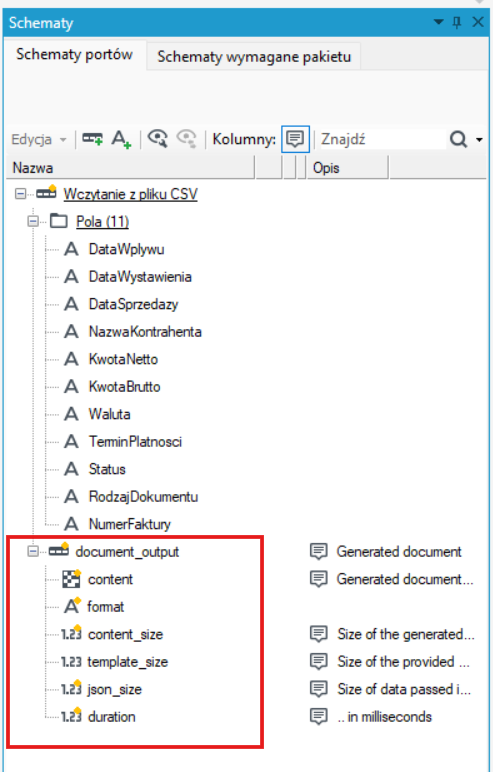
Task: Select the content_size field name
Action: [x=126, y=635]
